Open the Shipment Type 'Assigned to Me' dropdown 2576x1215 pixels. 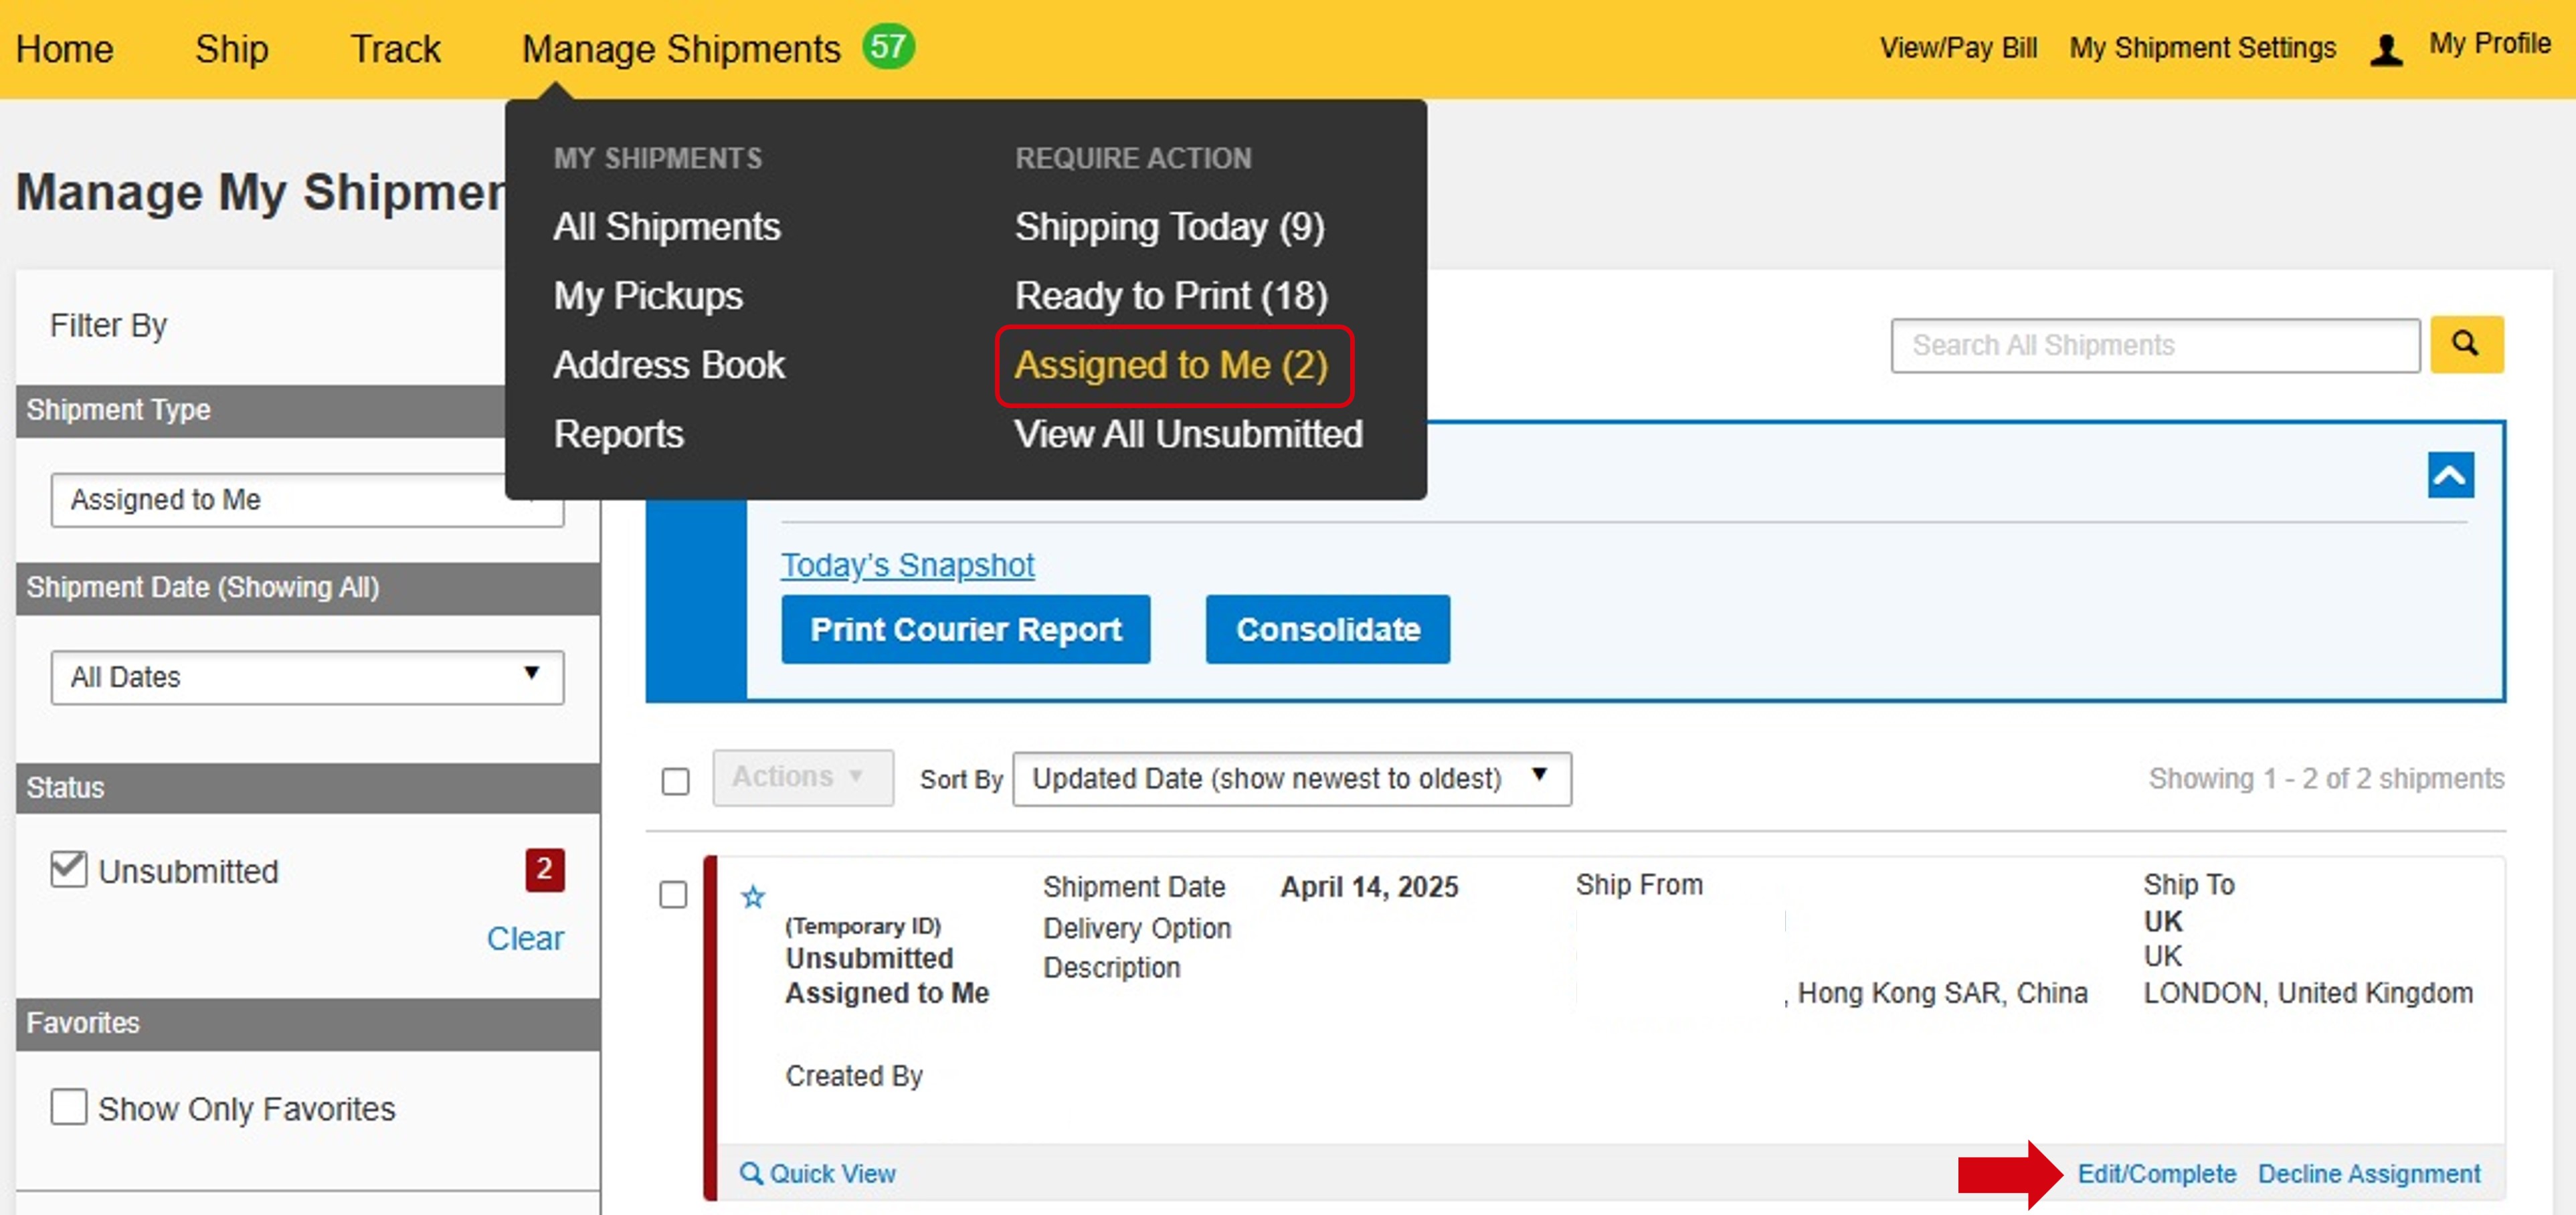coord(307,499)
